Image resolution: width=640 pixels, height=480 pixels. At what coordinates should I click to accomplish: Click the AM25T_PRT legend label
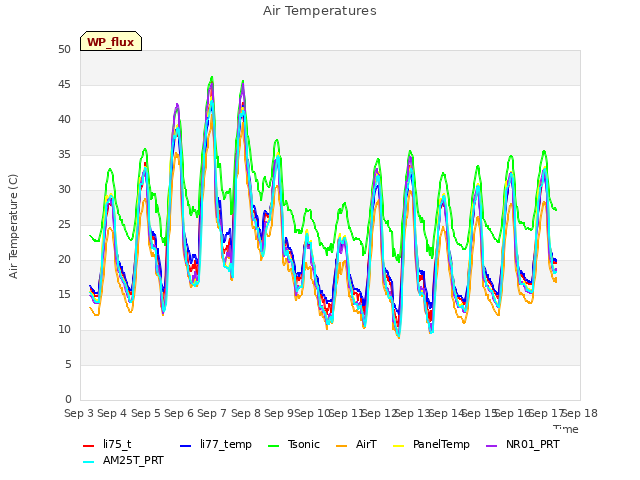(x=133, y=461)
